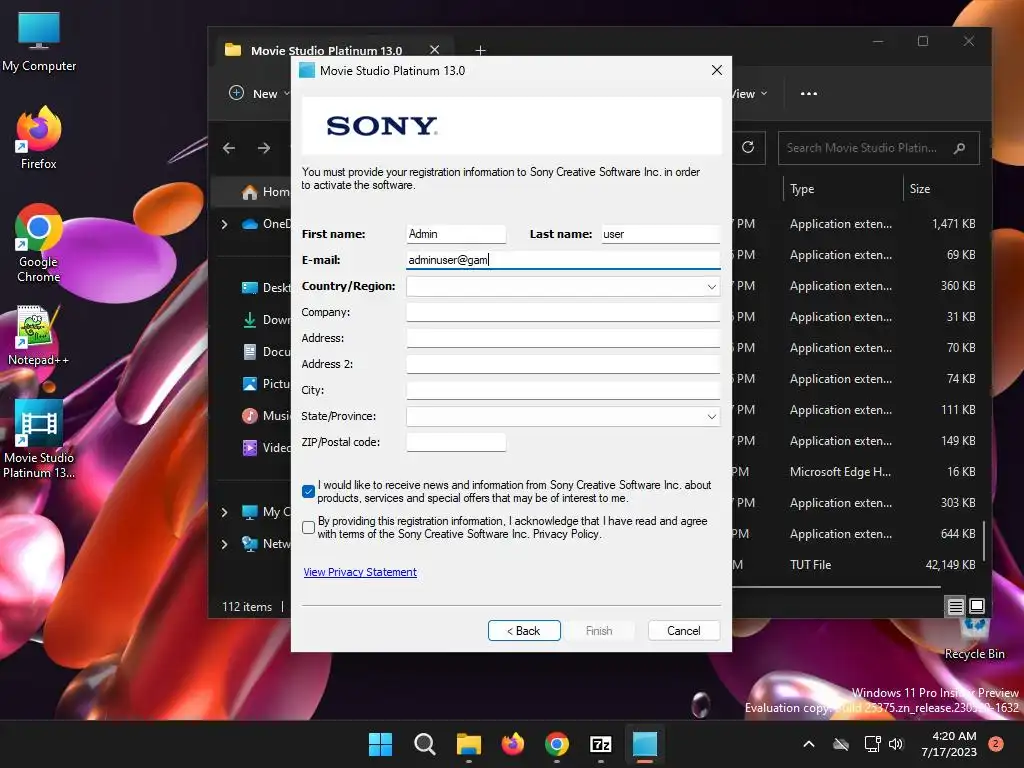
Task: Click the City input field
Action: (563, 391)
